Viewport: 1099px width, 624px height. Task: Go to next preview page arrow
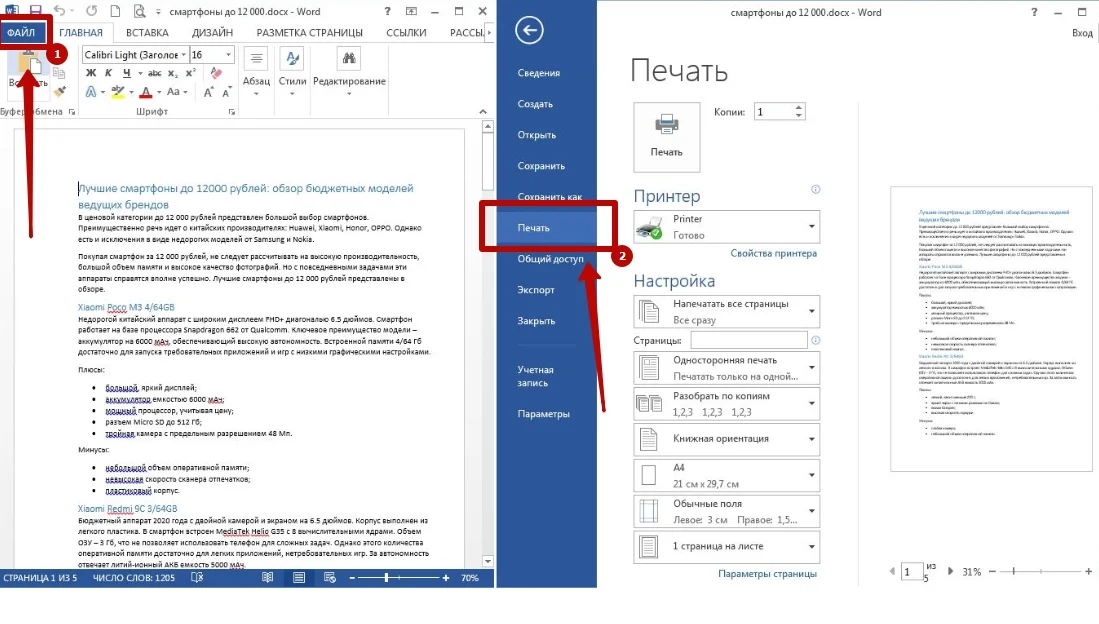click(x=950, y=571)
